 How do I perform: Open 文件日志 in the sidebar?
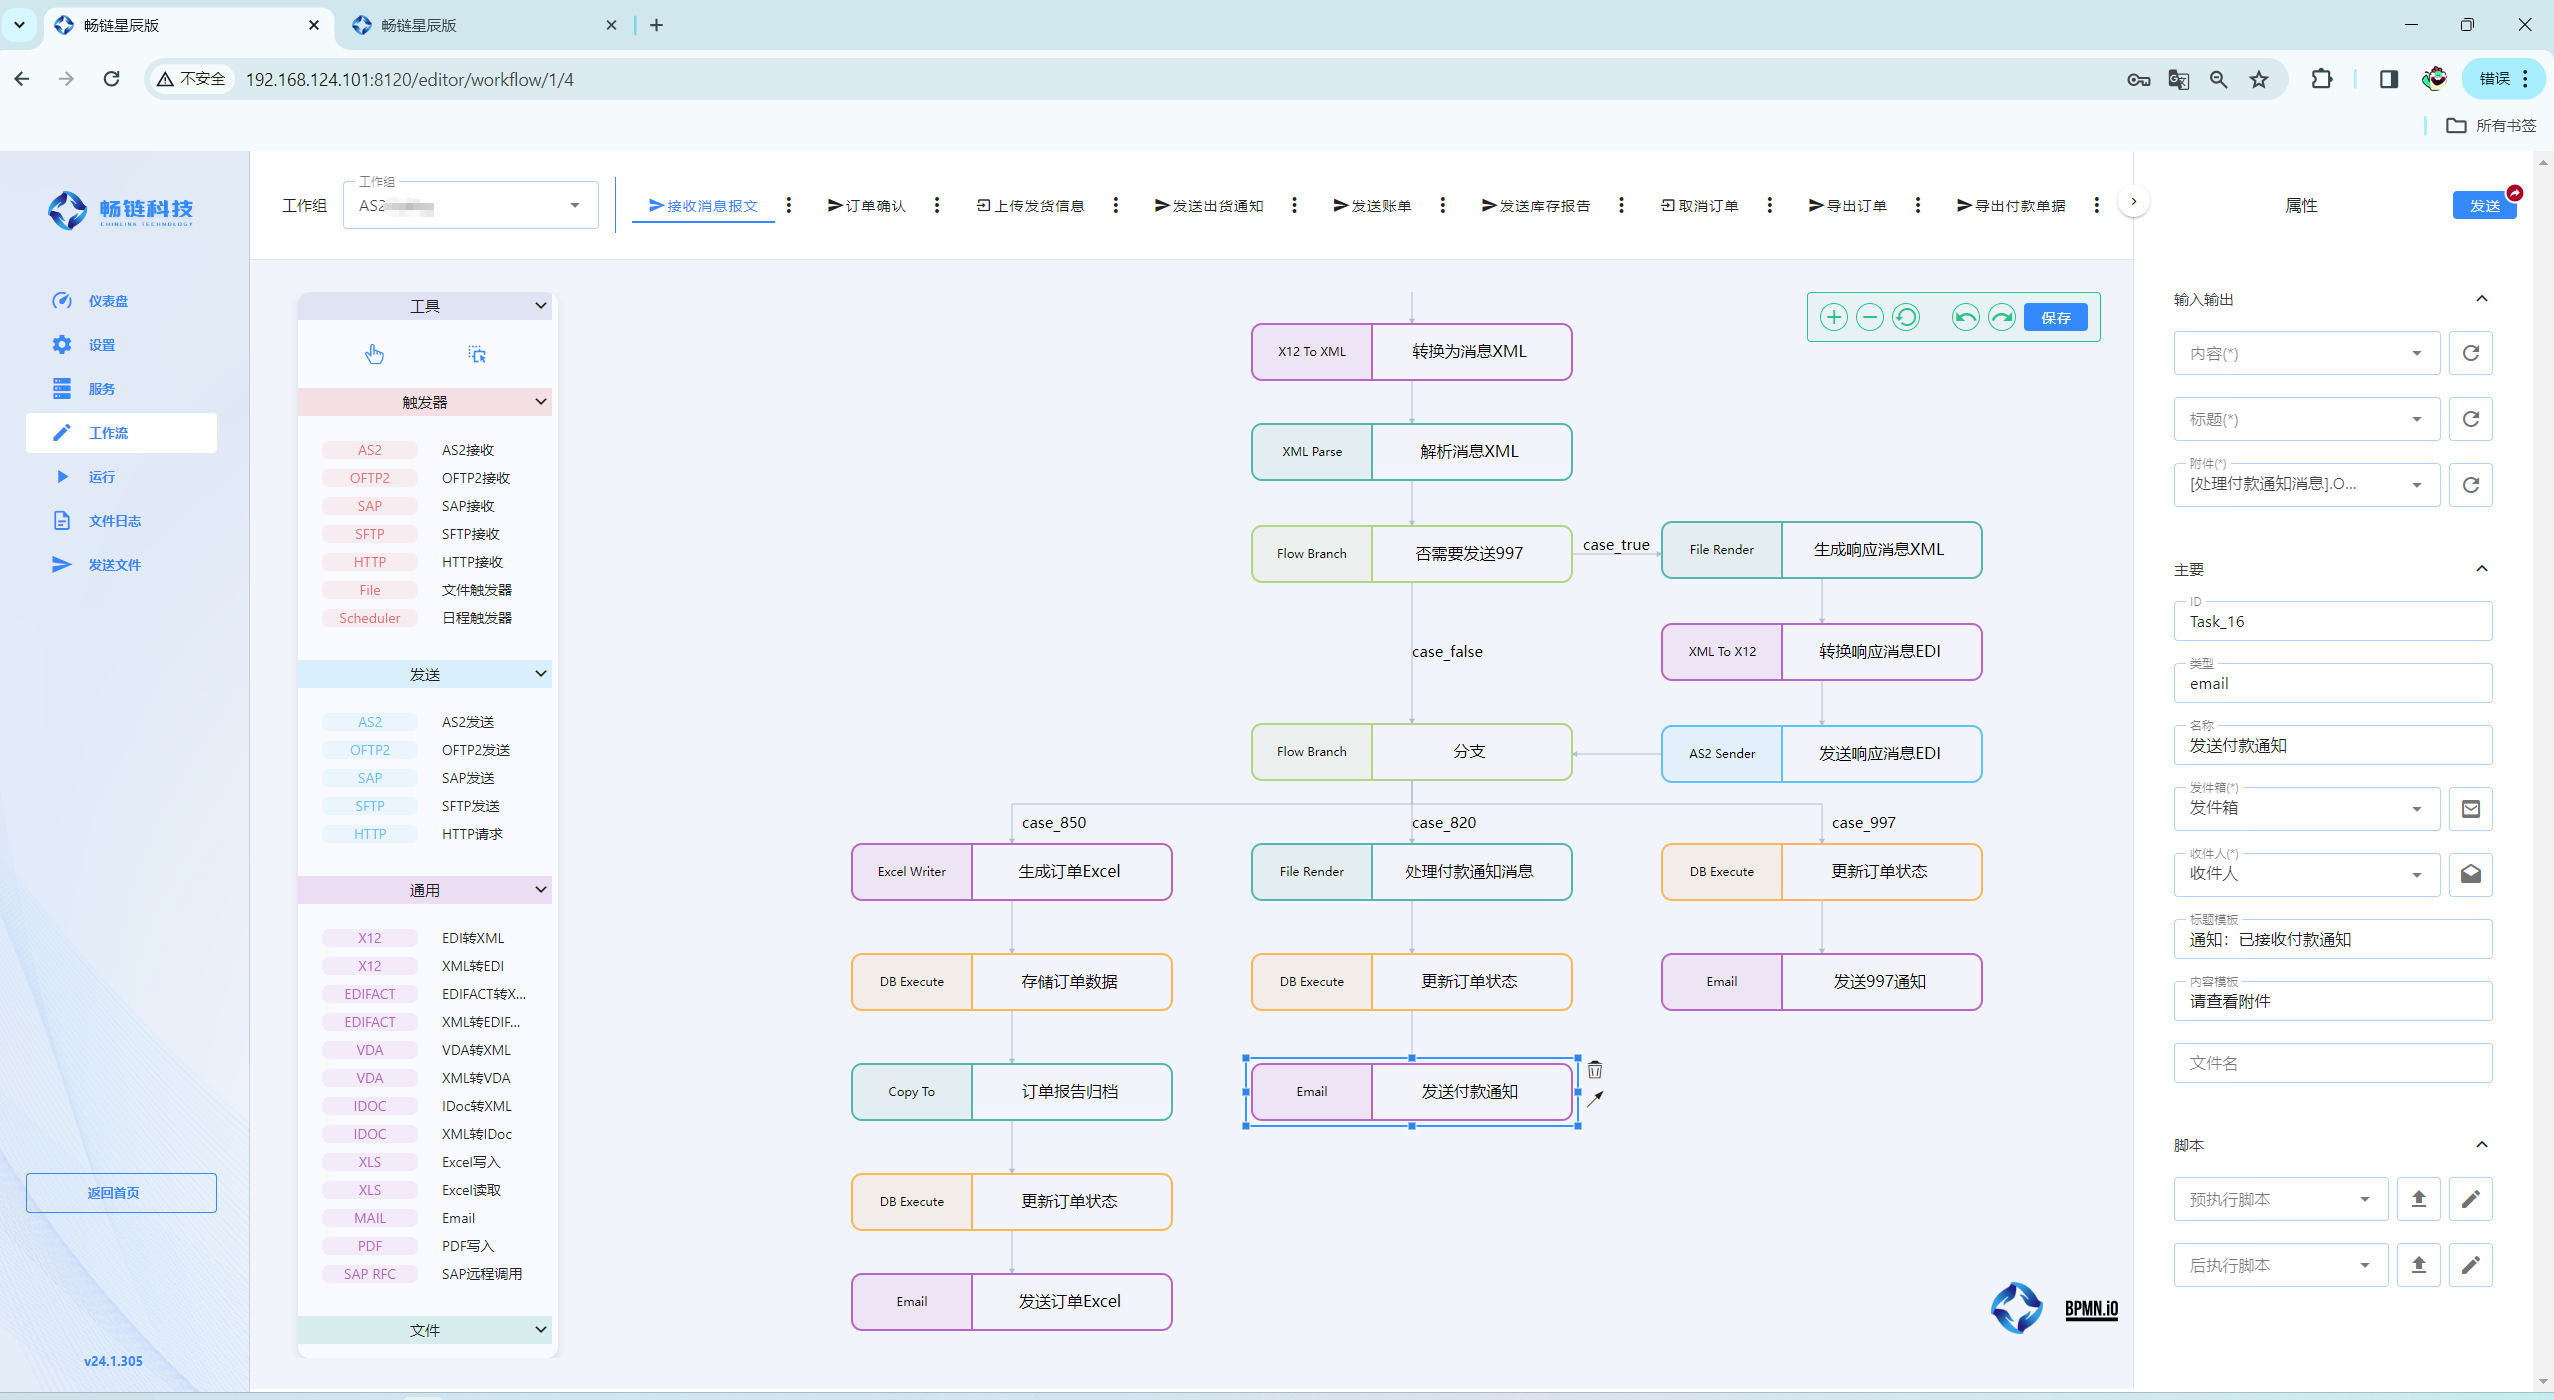(x=114, y=521)
